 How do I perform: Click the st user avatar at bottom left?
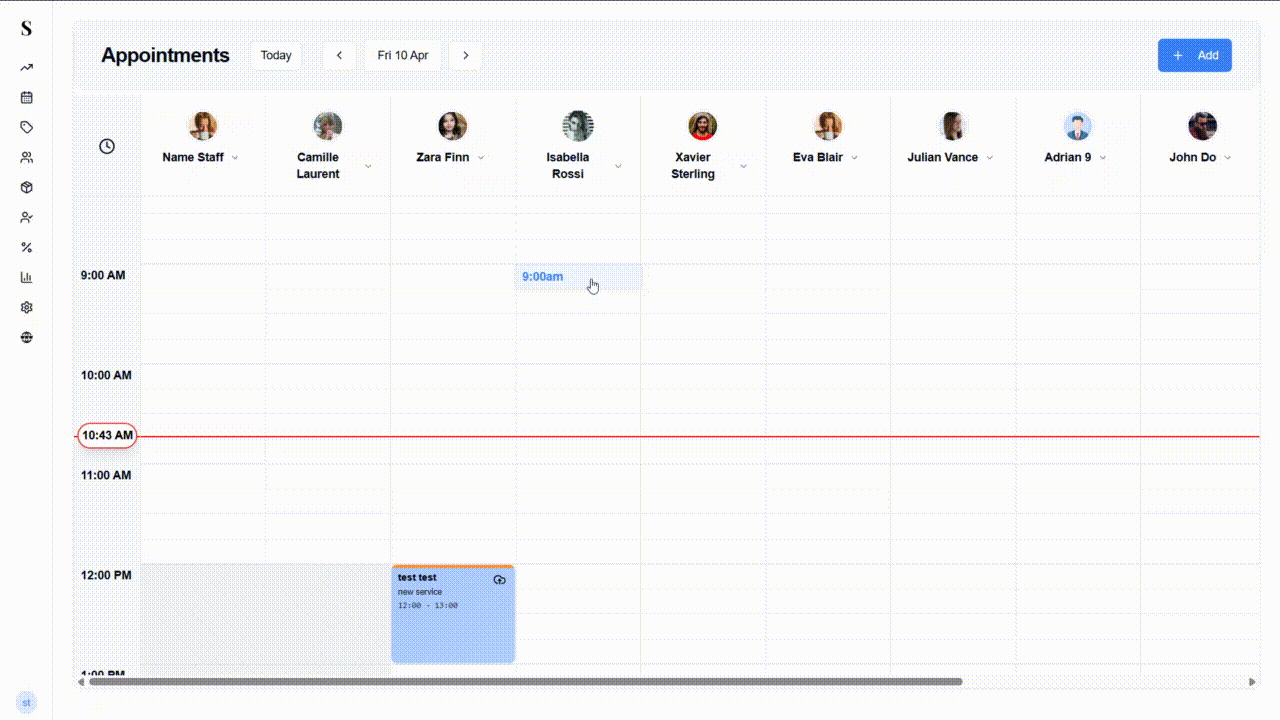pyautogui.click(x=25, y=702)
